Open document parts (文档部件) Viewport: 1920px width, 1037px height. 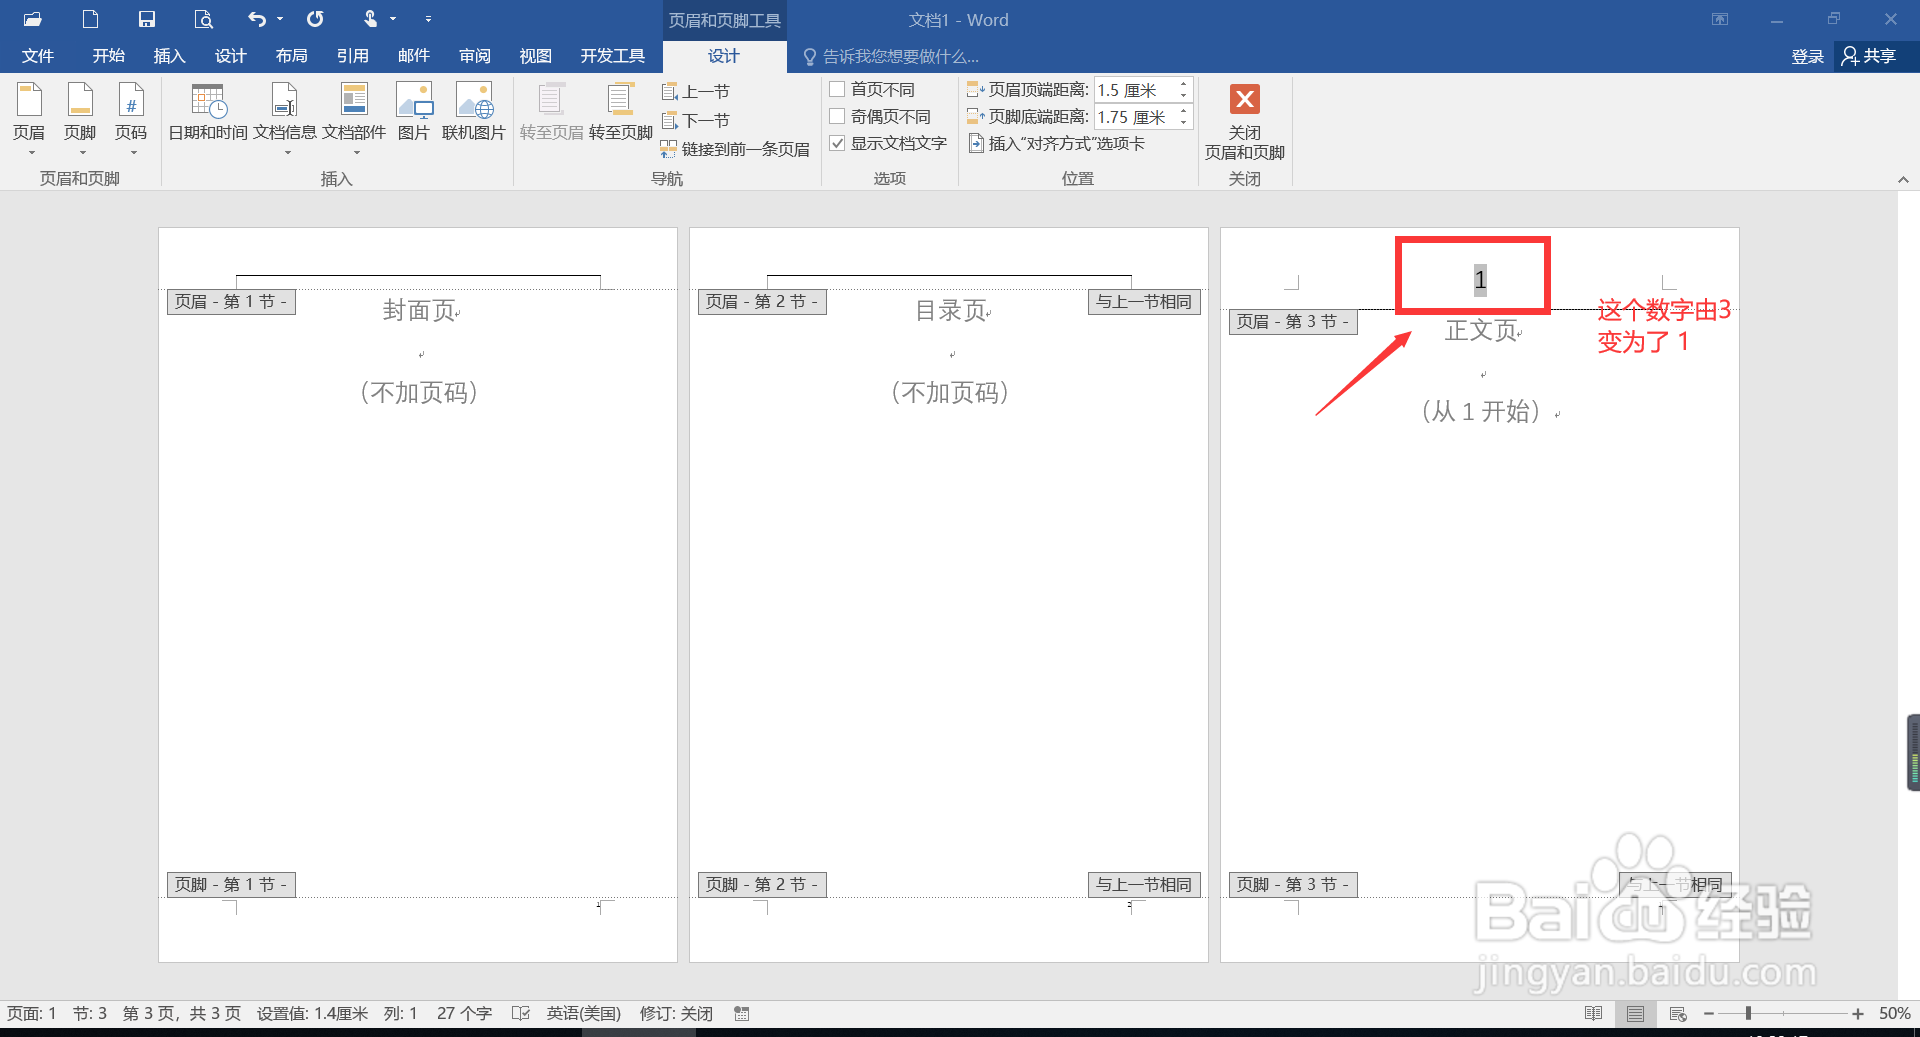coord(354,113)
